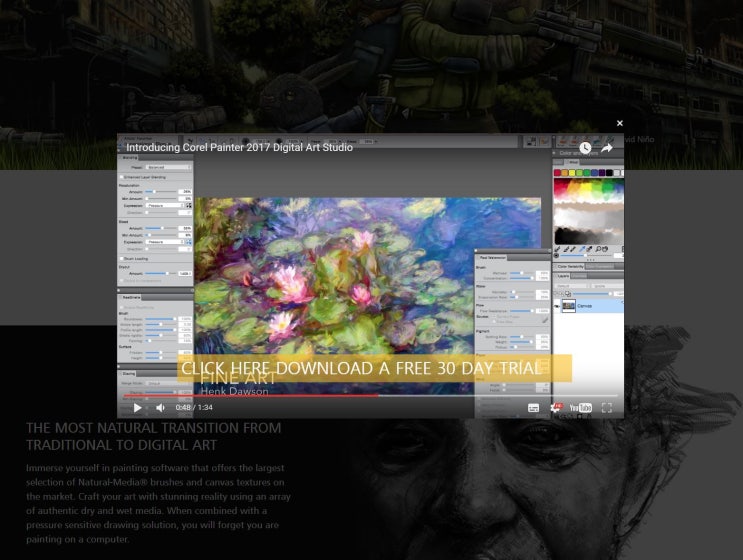
Task: Open the video on YouTube via logo
Action: [580, 407]
